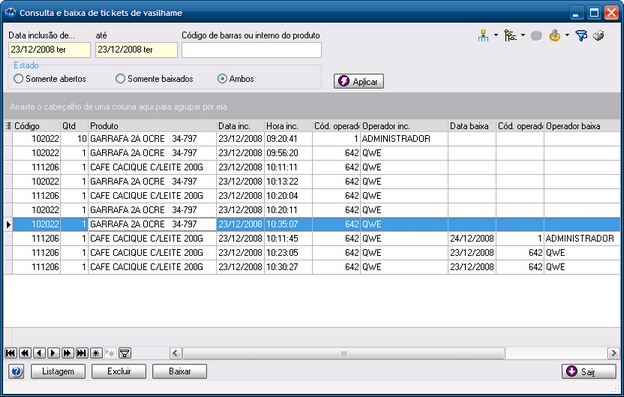Viewport: 624px width, 397px height.
Task: Sort by the Operador baixa column header
Action: coord(582,126)
